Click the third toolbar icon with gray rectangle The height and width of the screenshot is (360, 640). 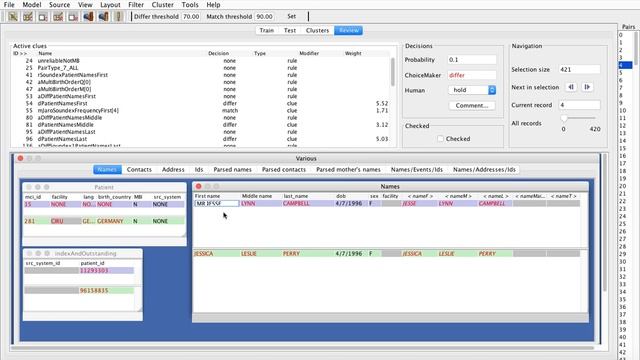coord(43,17)
